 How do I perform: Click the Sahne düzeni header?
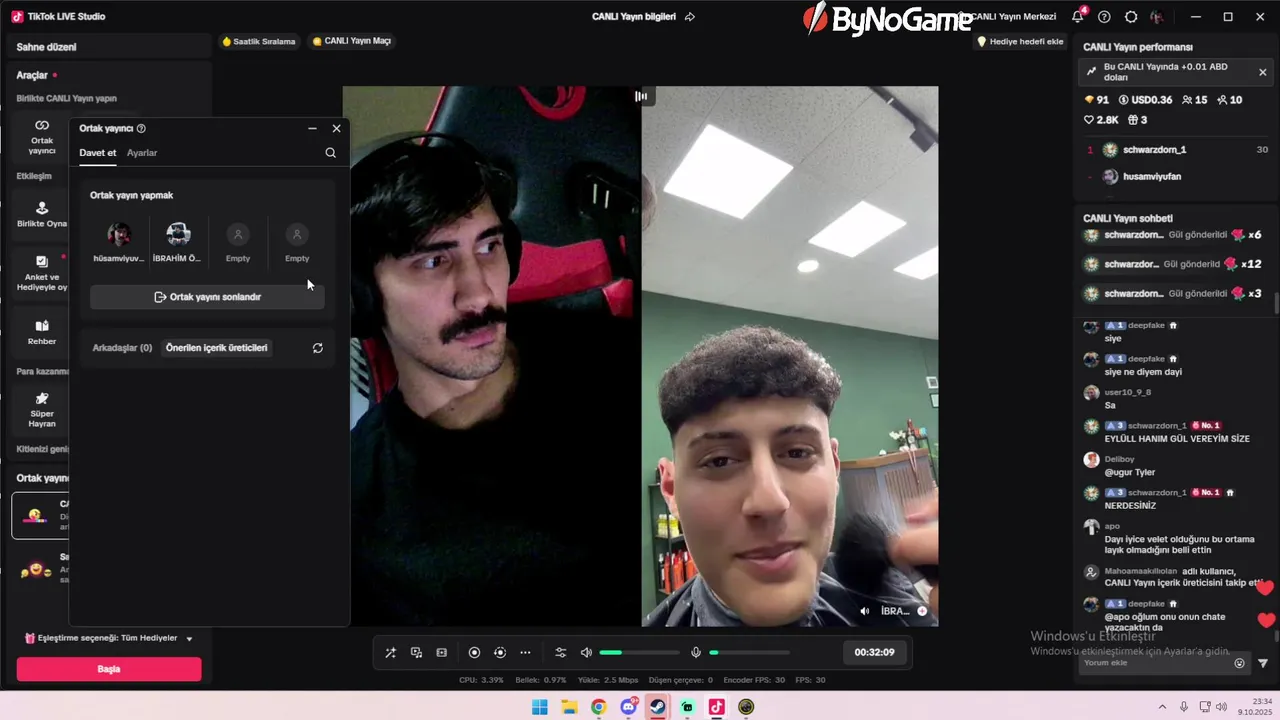coord(46,47)
